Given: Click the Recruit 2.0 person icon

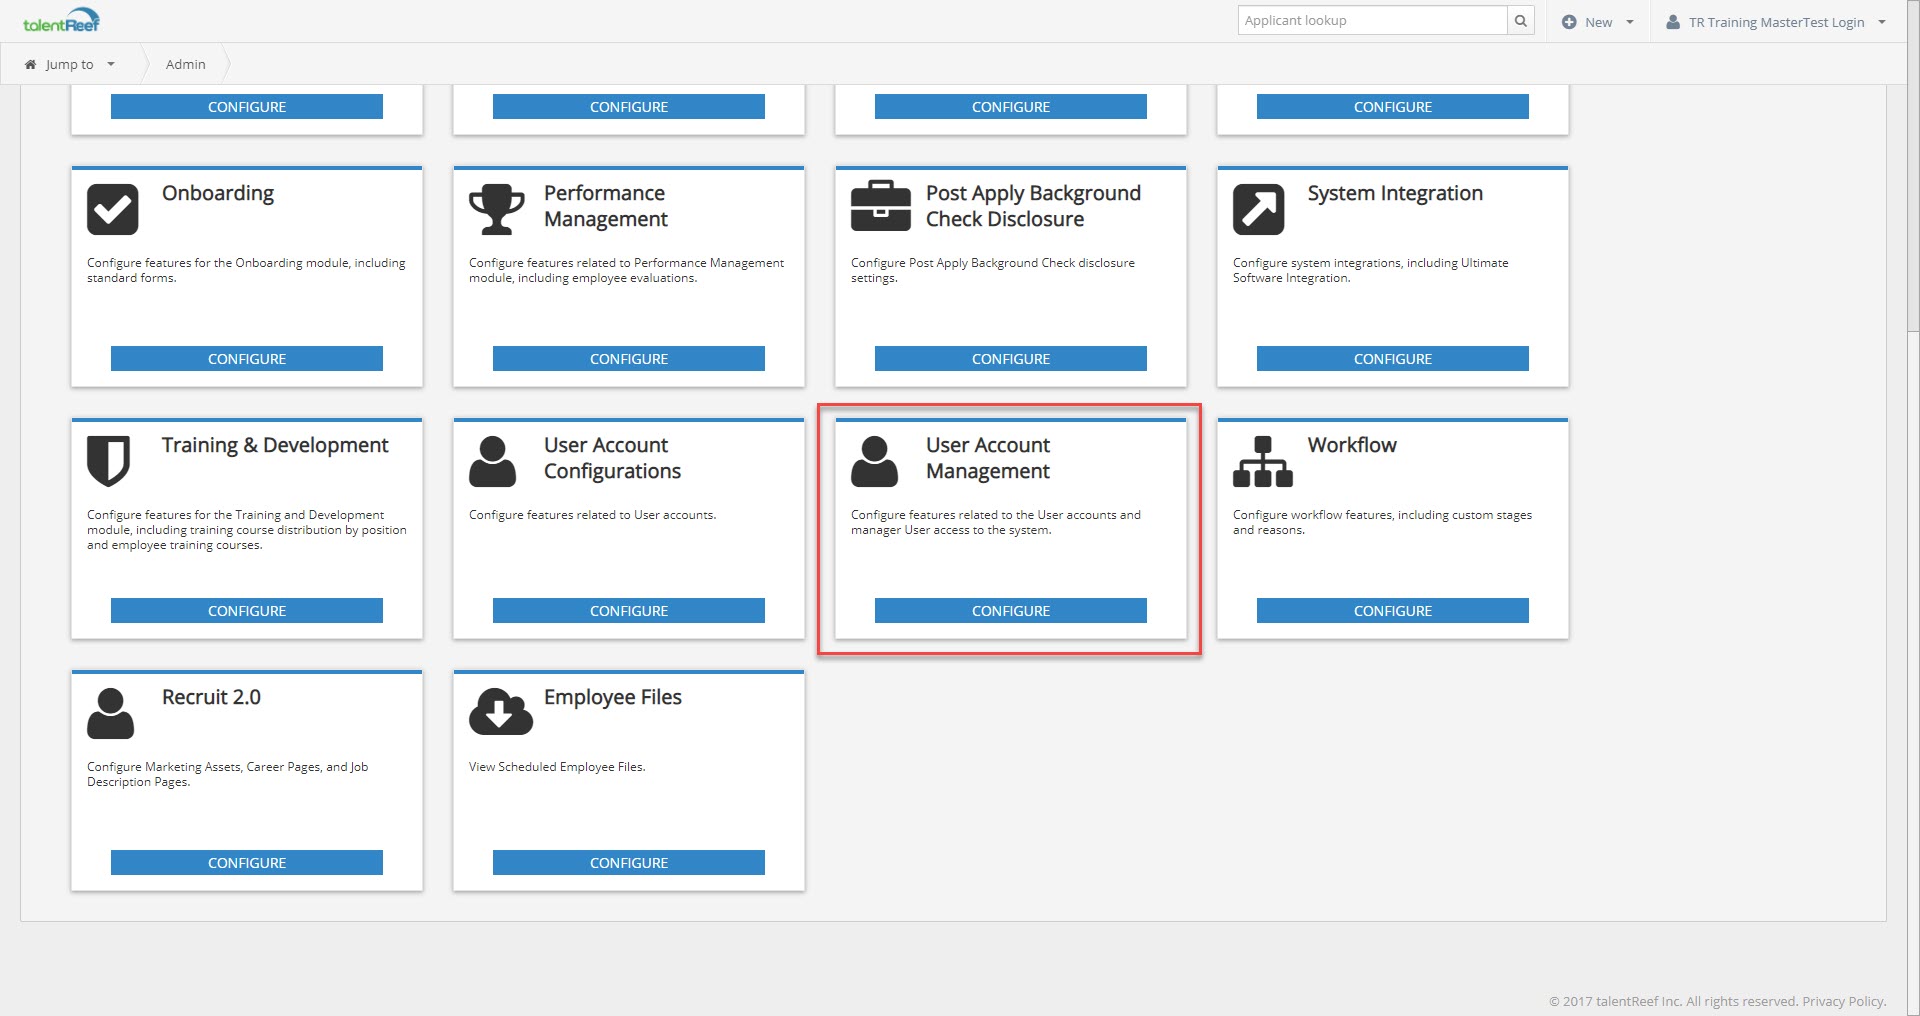Looking at the screenshot, I should (x=110, y=713).
